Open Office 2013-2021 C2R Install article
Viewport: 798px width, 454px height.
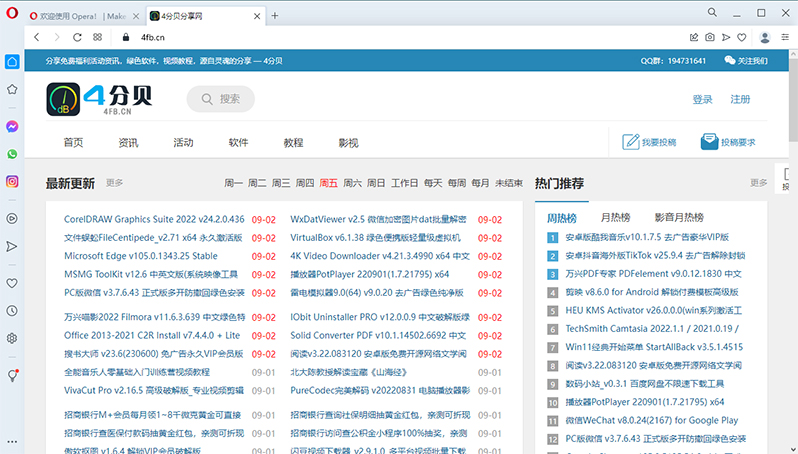click(152, 335)
